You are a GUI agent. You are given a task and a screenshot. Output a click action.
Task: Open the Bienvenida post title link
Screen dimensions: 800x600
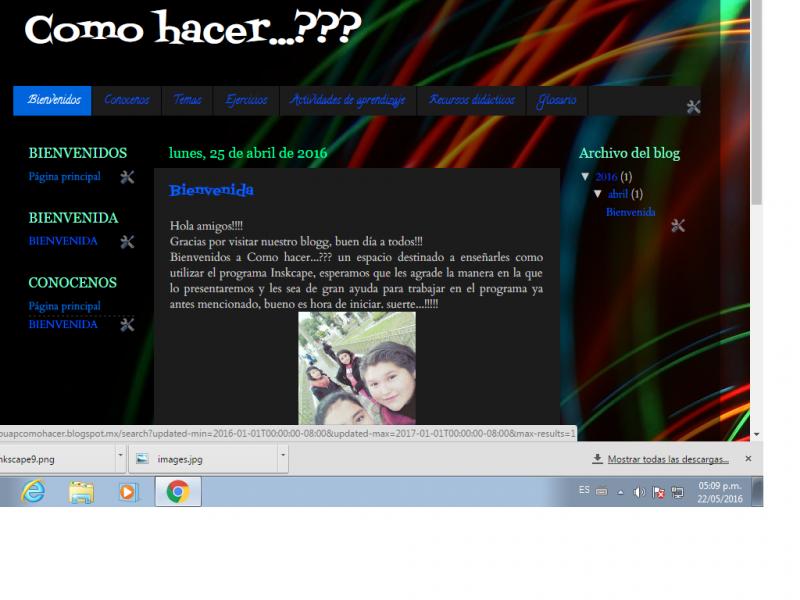[211, 190]
